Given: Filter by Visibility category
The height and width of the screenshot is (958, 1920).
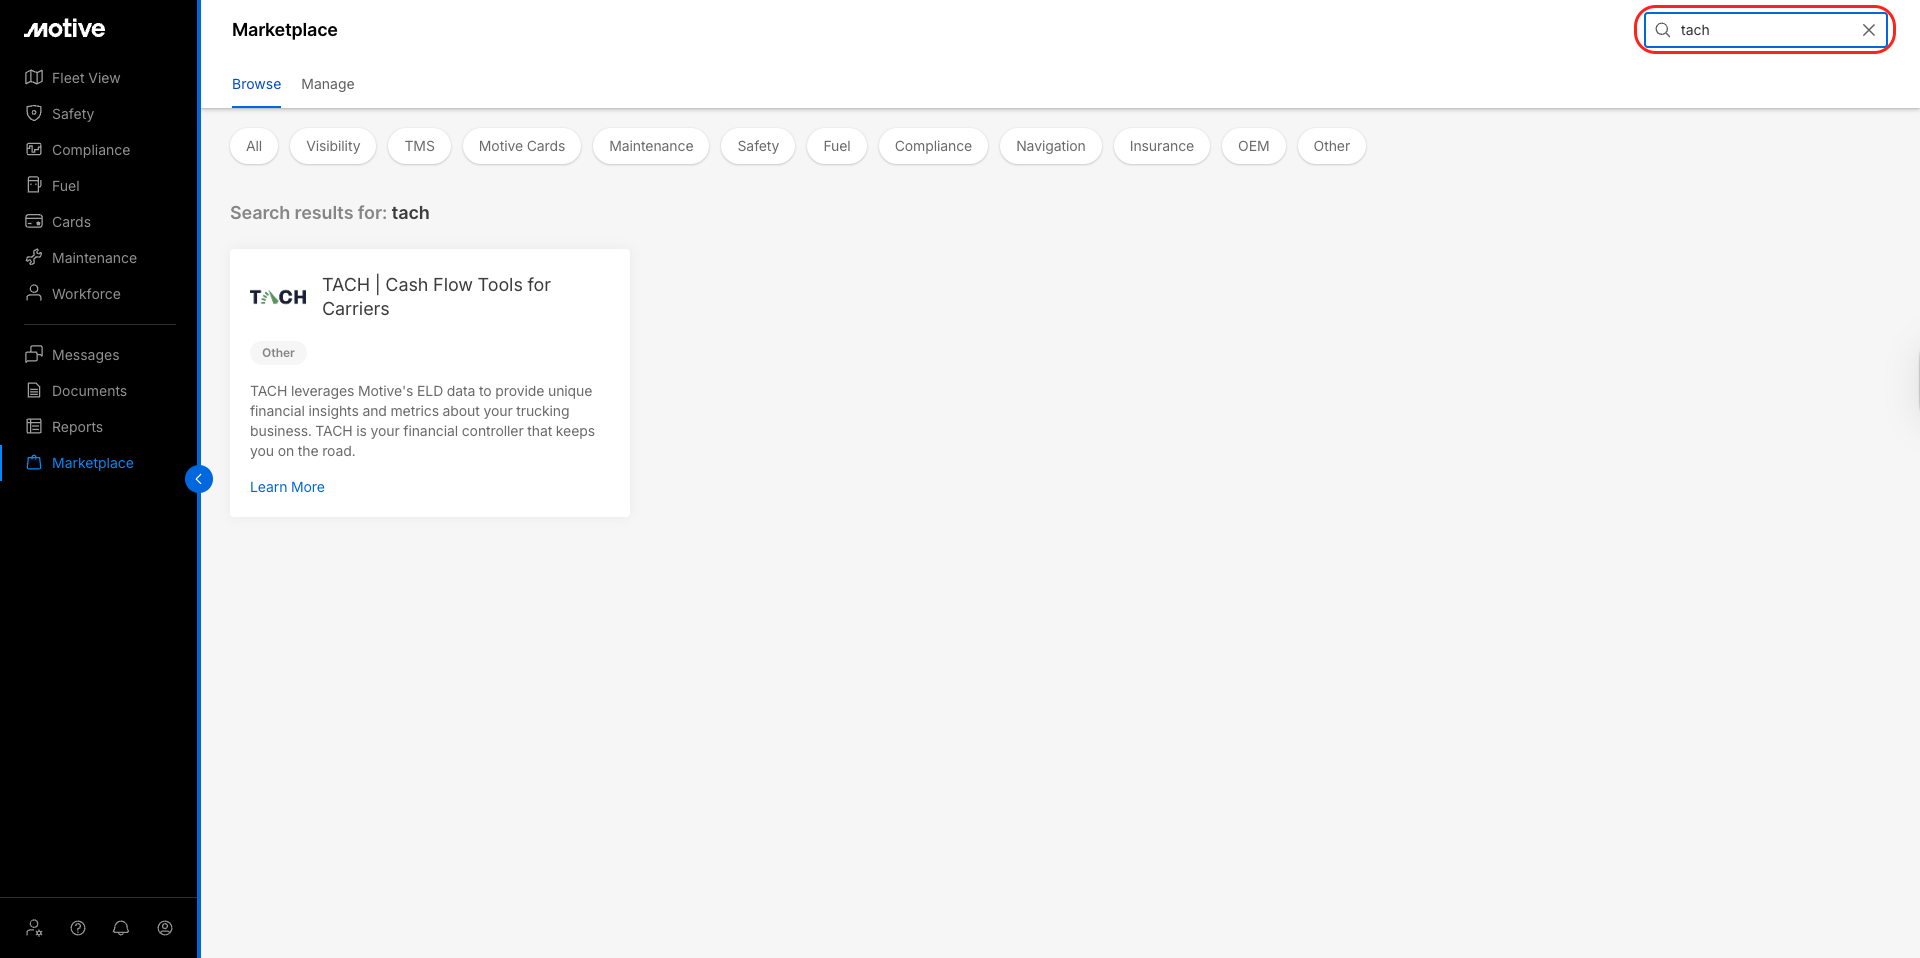Looking at the screenshot, I should (x=333, y=146).
